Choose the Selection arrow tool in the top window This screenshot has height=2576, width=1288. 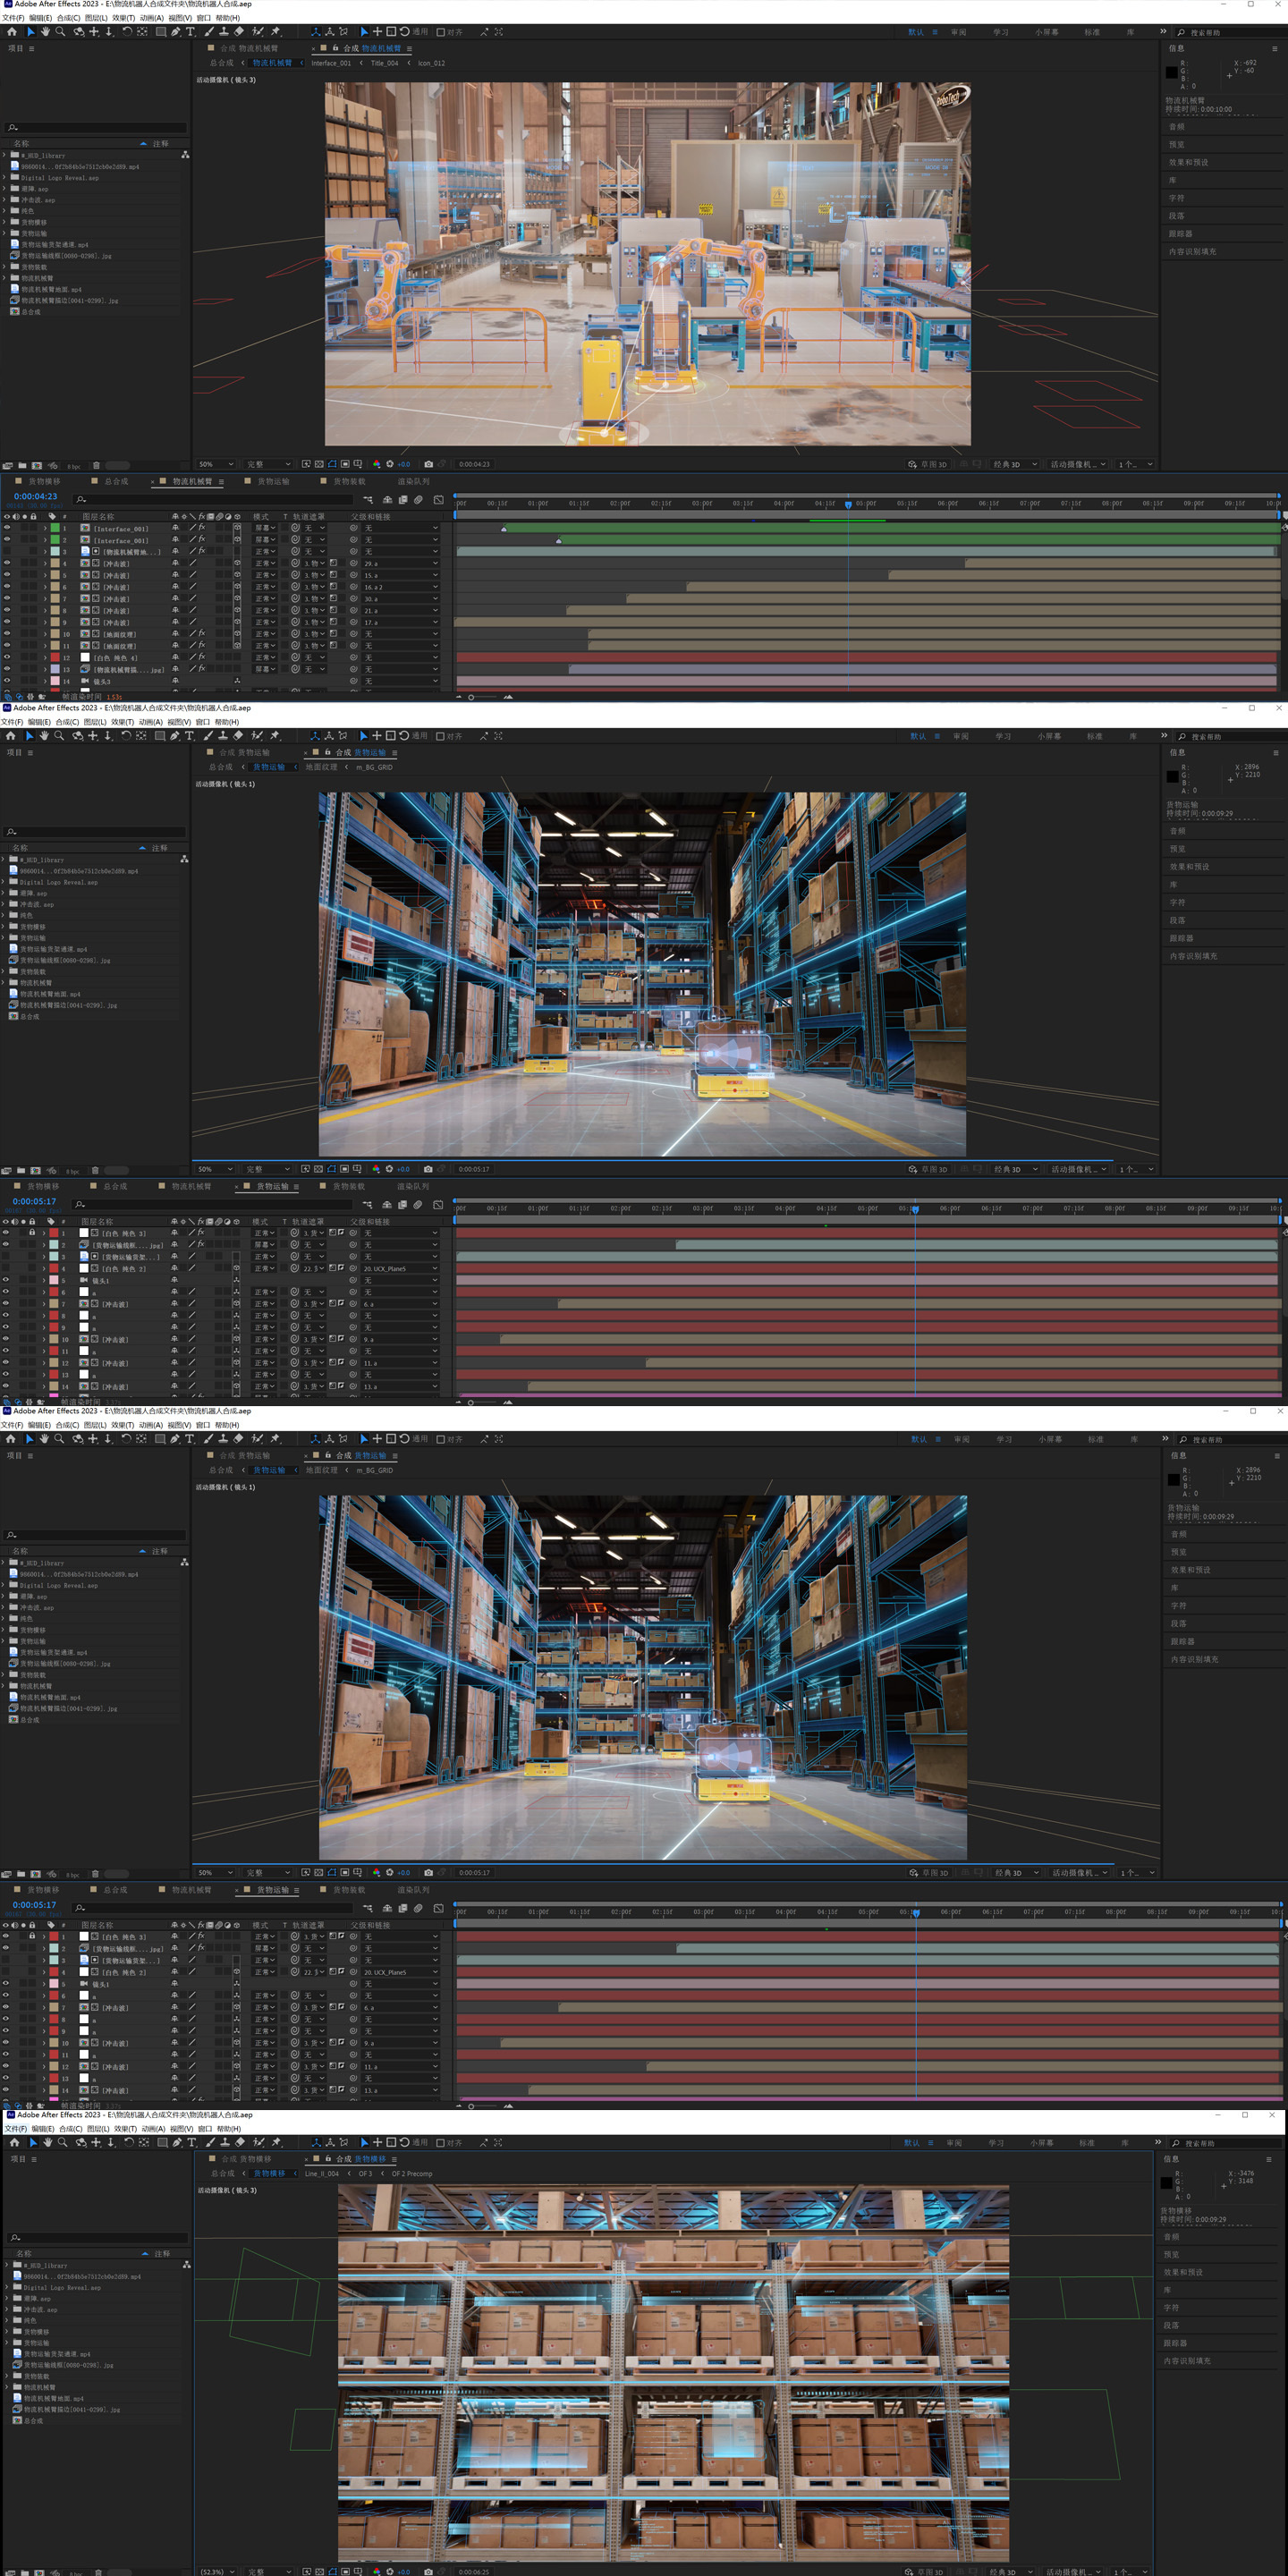pos(30,32)
